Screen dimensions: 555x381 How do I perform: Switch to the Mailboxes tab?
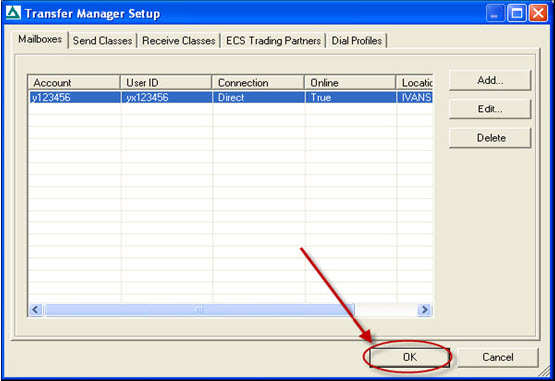(40, 39)
